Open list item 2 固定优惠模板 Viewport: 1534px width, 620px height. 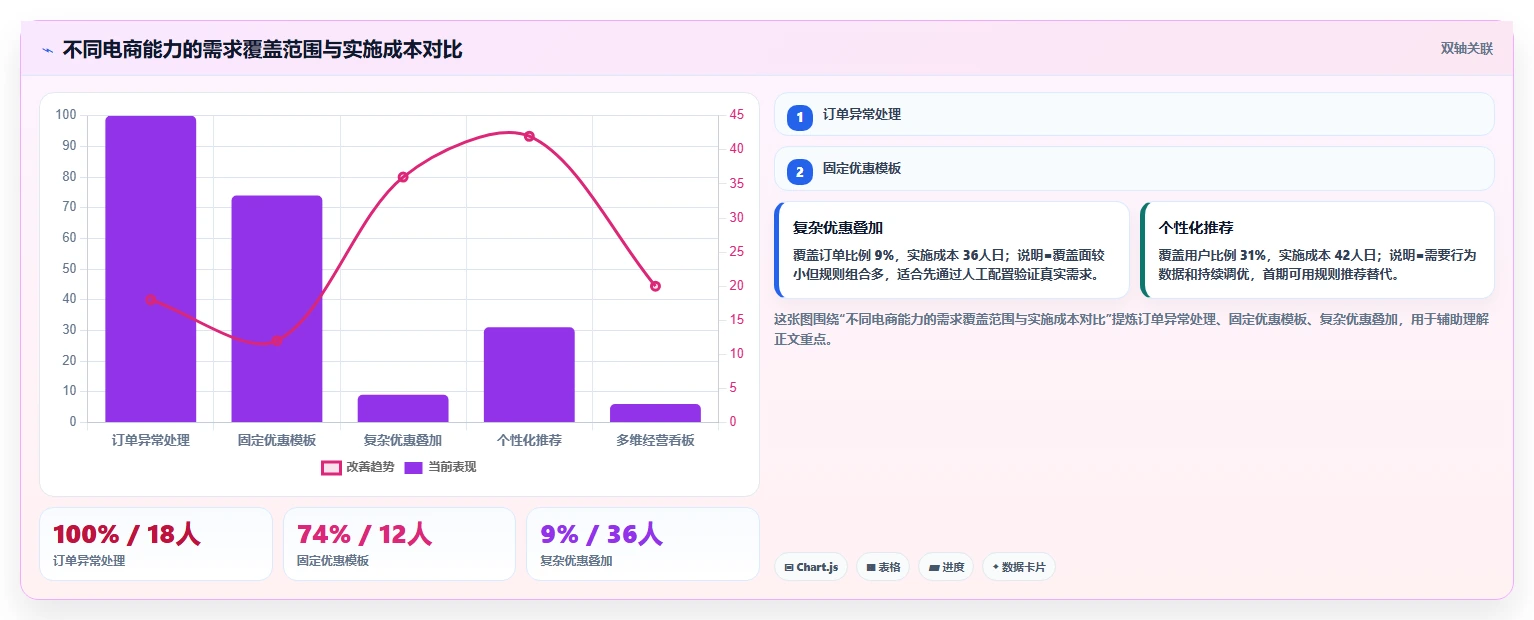tap(1134, 168)
